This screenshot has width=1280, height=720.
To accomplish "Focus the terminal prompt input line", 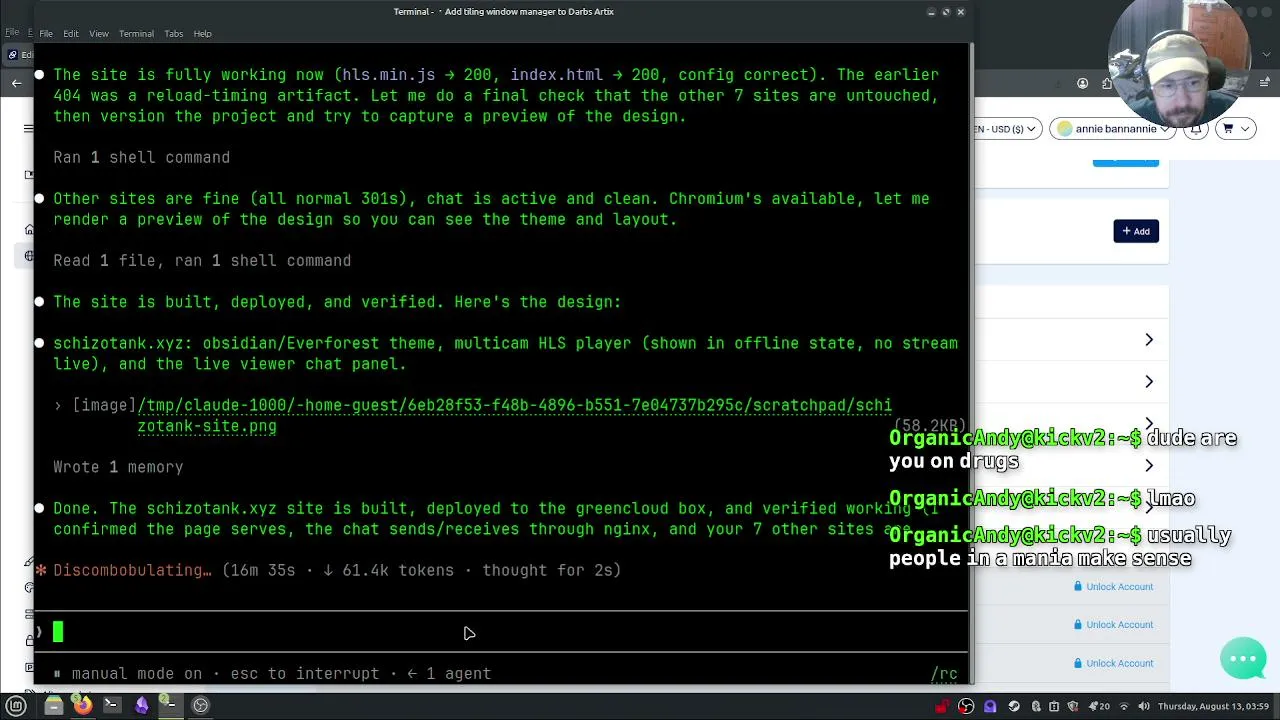I will tap(500, 632).
